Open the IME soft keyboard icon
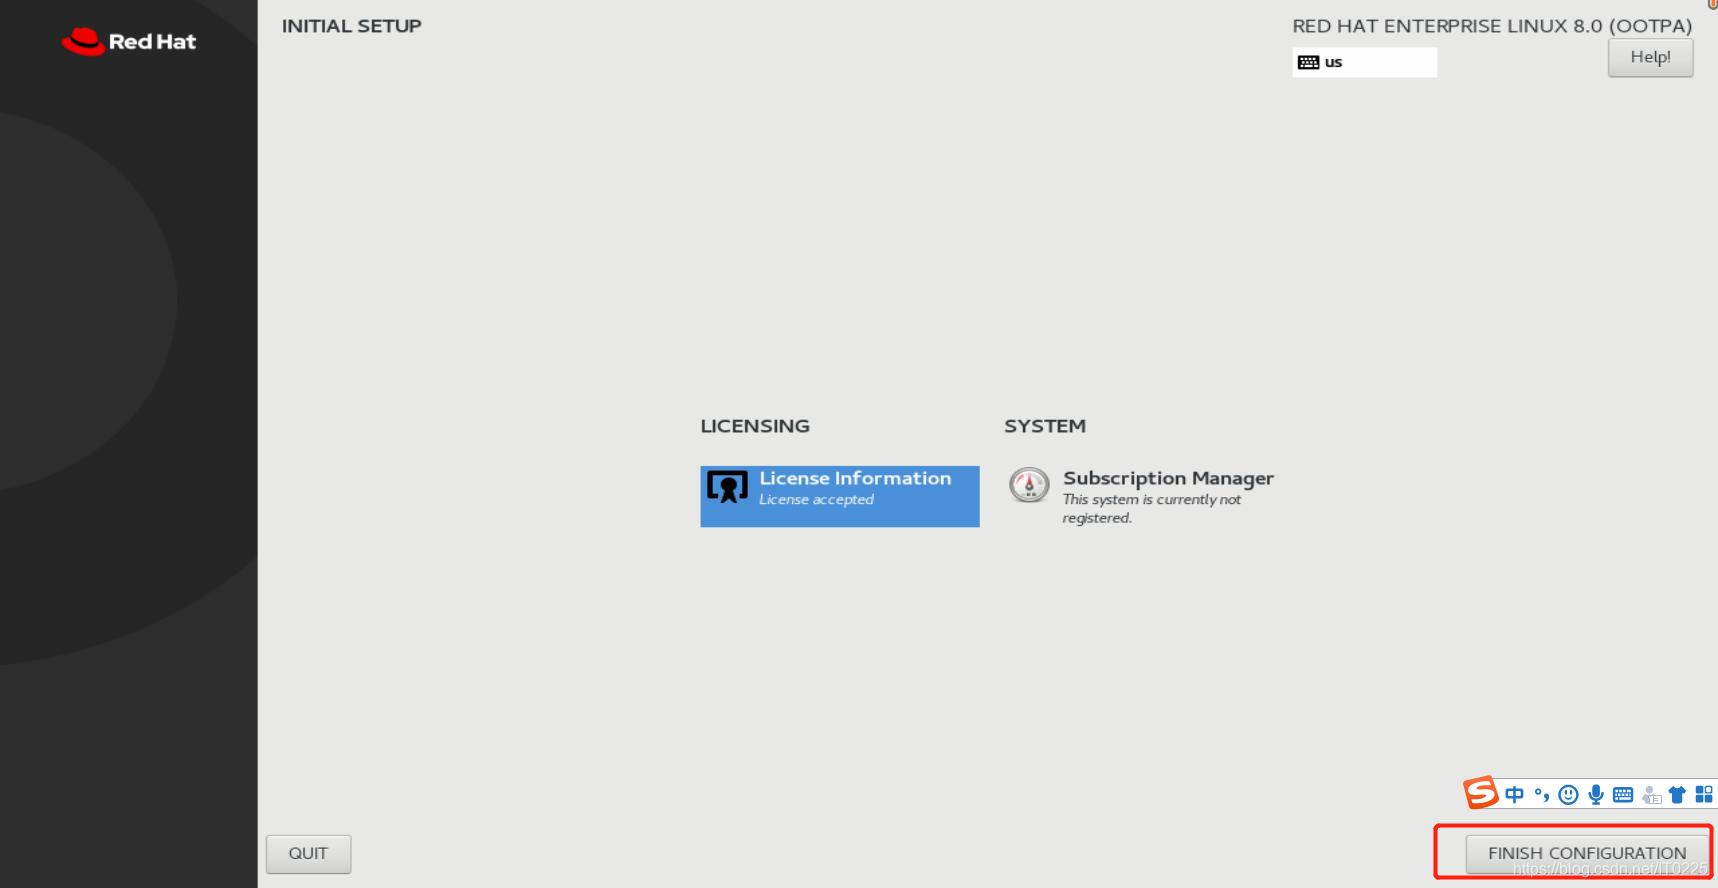 [x=1623, y=795]
